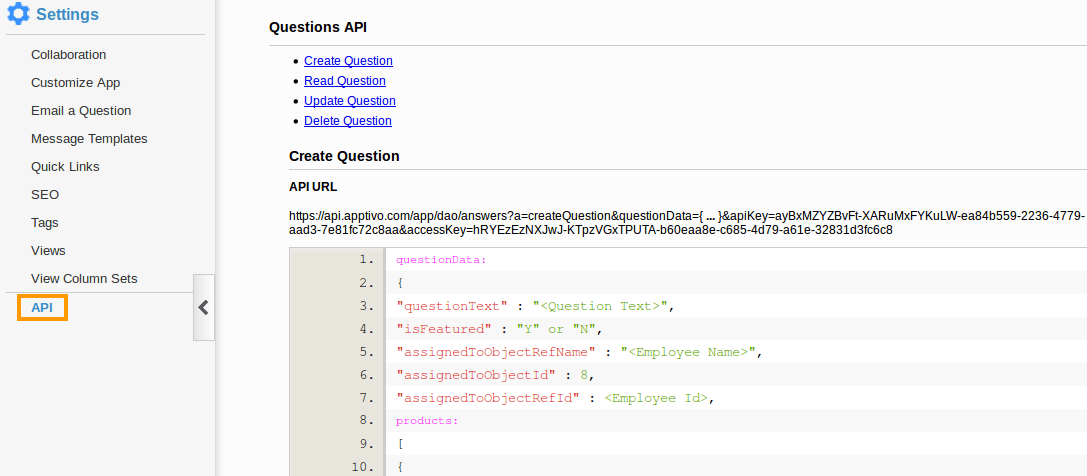Collapse the sidebar with the arrow handle
The image size is (1087, 476).
click(204, 308)
